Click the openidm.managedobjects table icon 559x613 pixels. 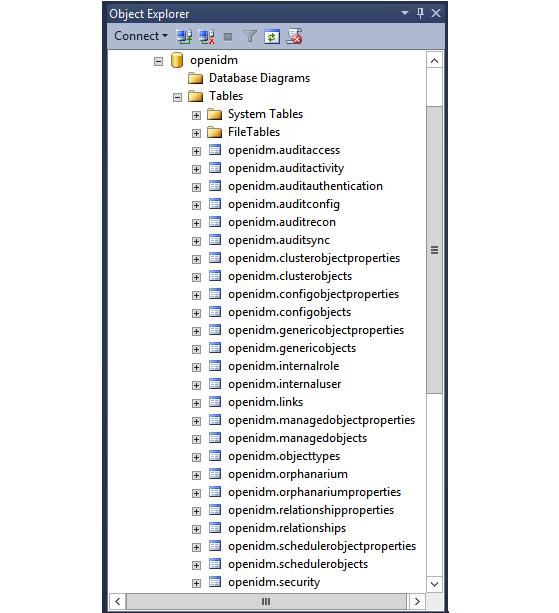pyautogui.click(x=215, y=438)
